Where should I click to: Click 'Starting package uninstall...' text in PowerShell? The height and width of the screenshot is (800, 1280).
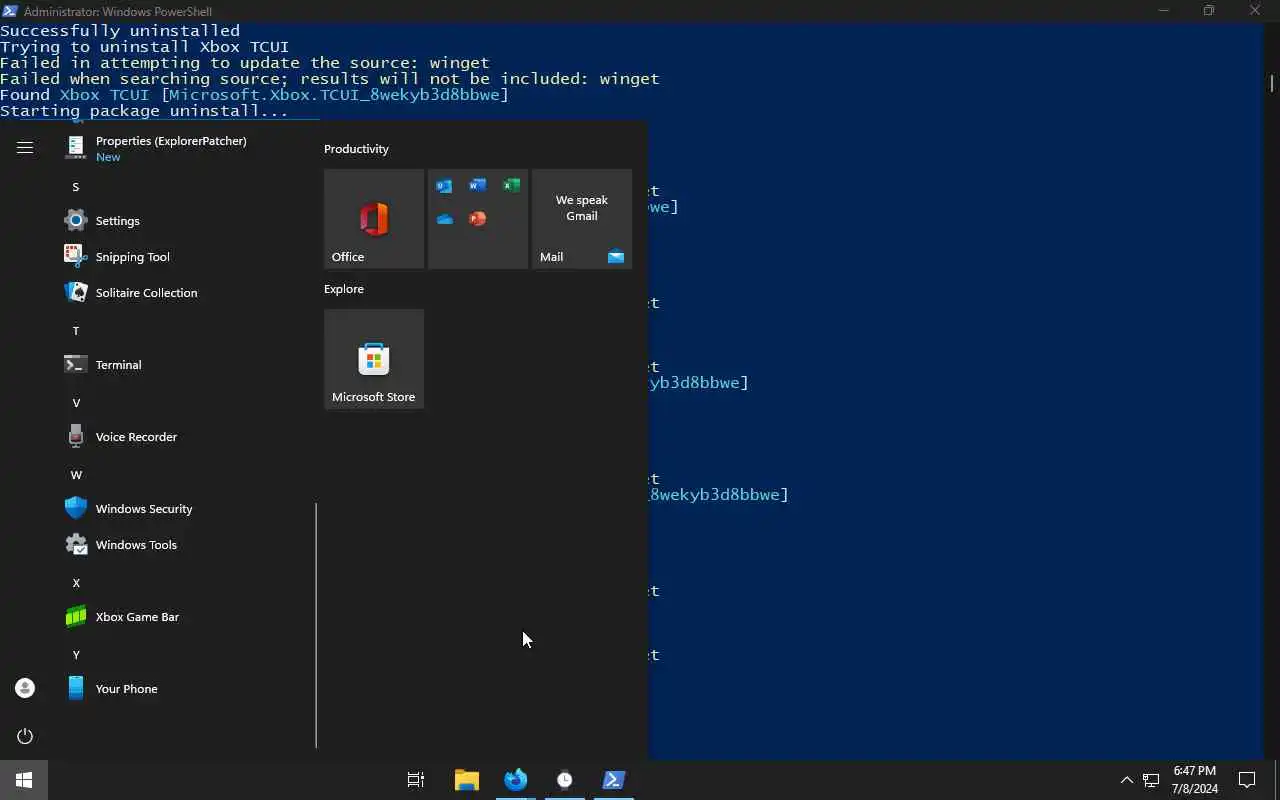pyautogui.click(x=144, y=111)
